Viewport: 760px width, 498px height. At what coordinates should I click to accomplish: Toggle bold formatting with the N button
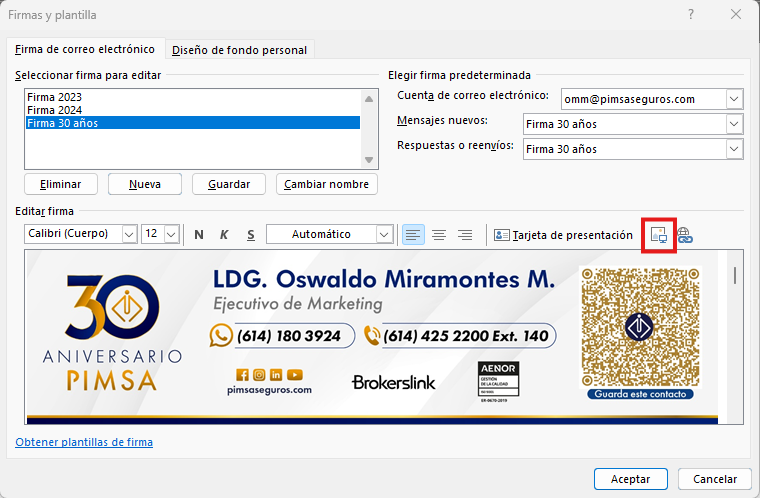click(x=199, y=235)
